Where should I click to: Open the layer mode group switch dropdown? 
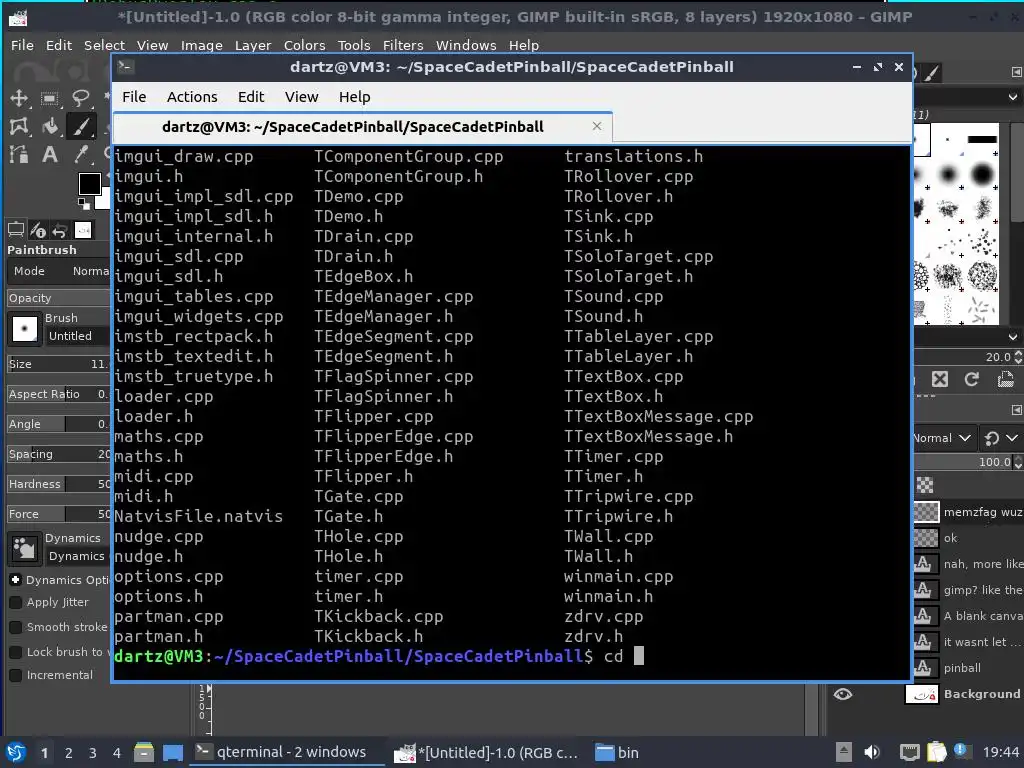1000,438
